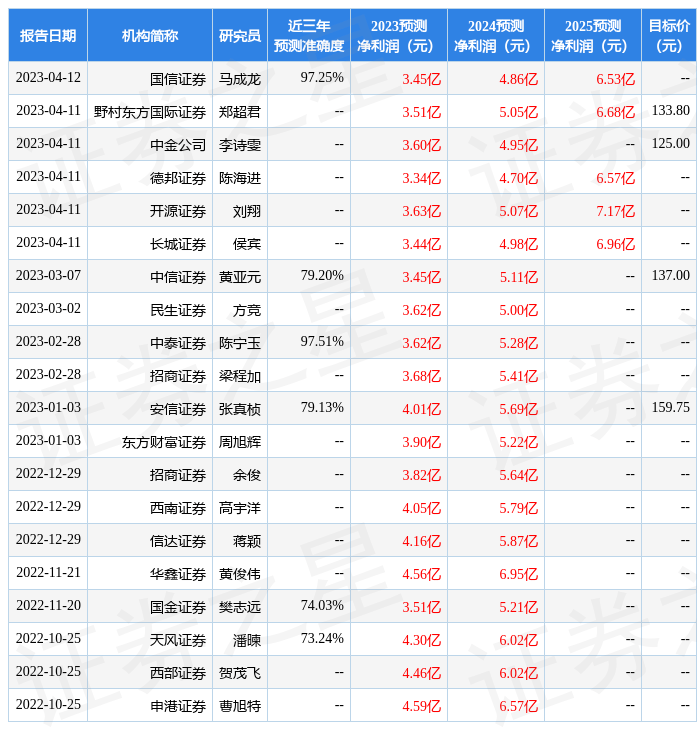Screen dimensions: 697x730
Task: Click the 4.59亿 forecast value
Action: 421,706
